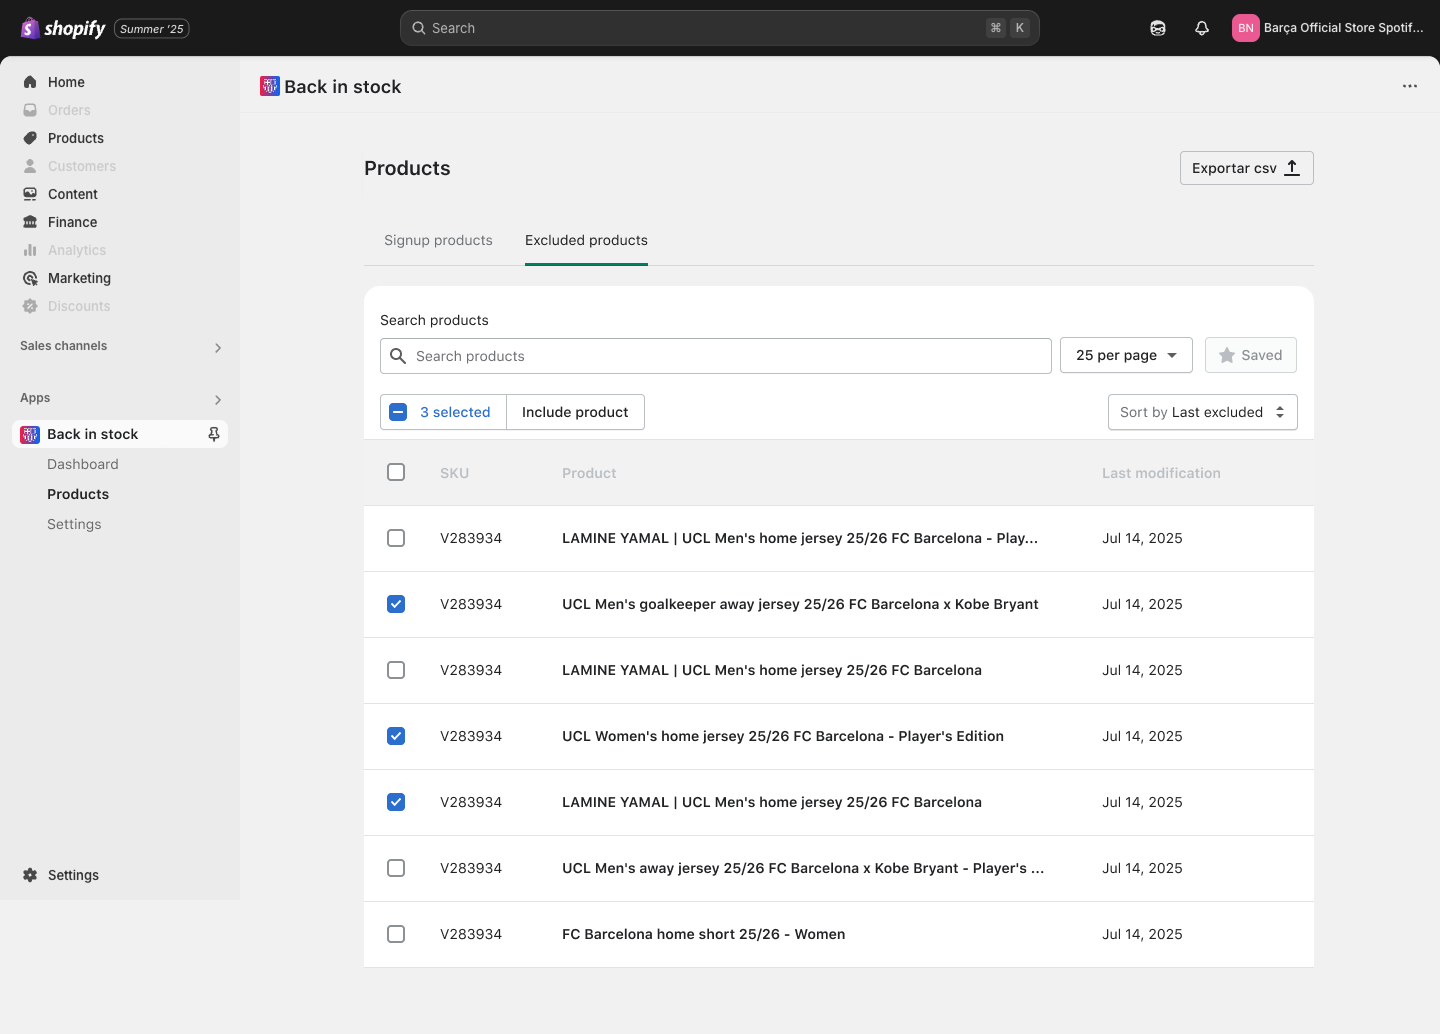This screenshot has height=1034, width=1440.
Task: Click 'FC Barcelona home short 25/26 - Women' text
Action: coord(703,934)
